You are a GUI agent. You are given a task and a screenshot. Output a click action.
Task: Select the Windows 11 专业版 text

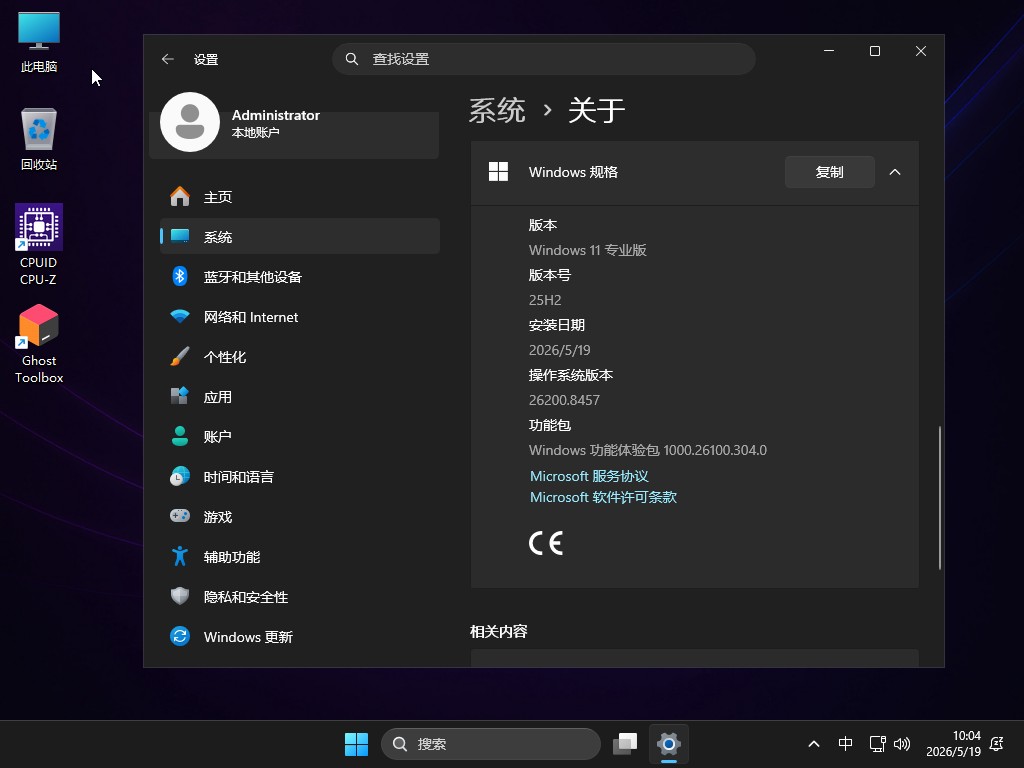tap(587, 250)
